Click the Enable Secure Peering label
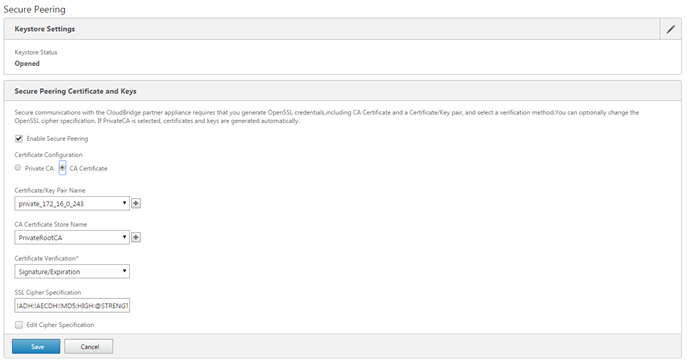Image resolution: width=687 pixels, height=361 pixels. [57, 139]
